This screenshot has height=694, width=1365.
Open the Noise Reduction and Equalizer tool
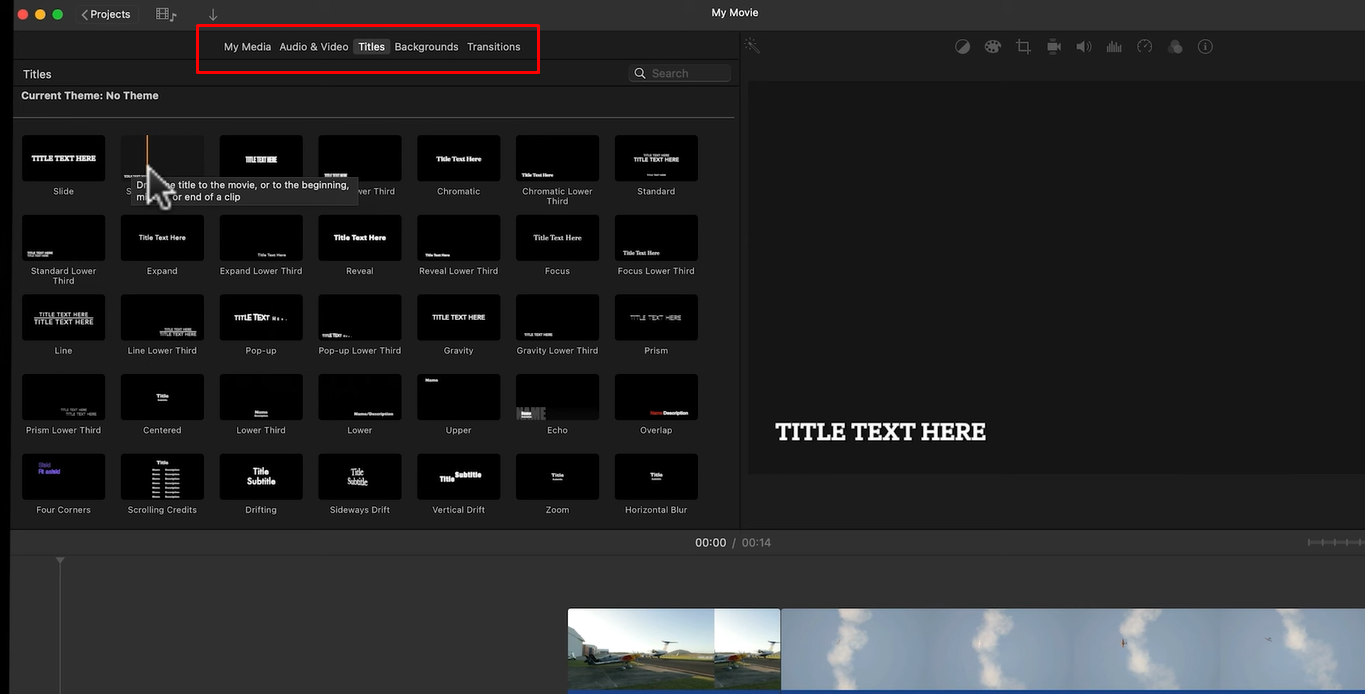(x=1114, y=46)
